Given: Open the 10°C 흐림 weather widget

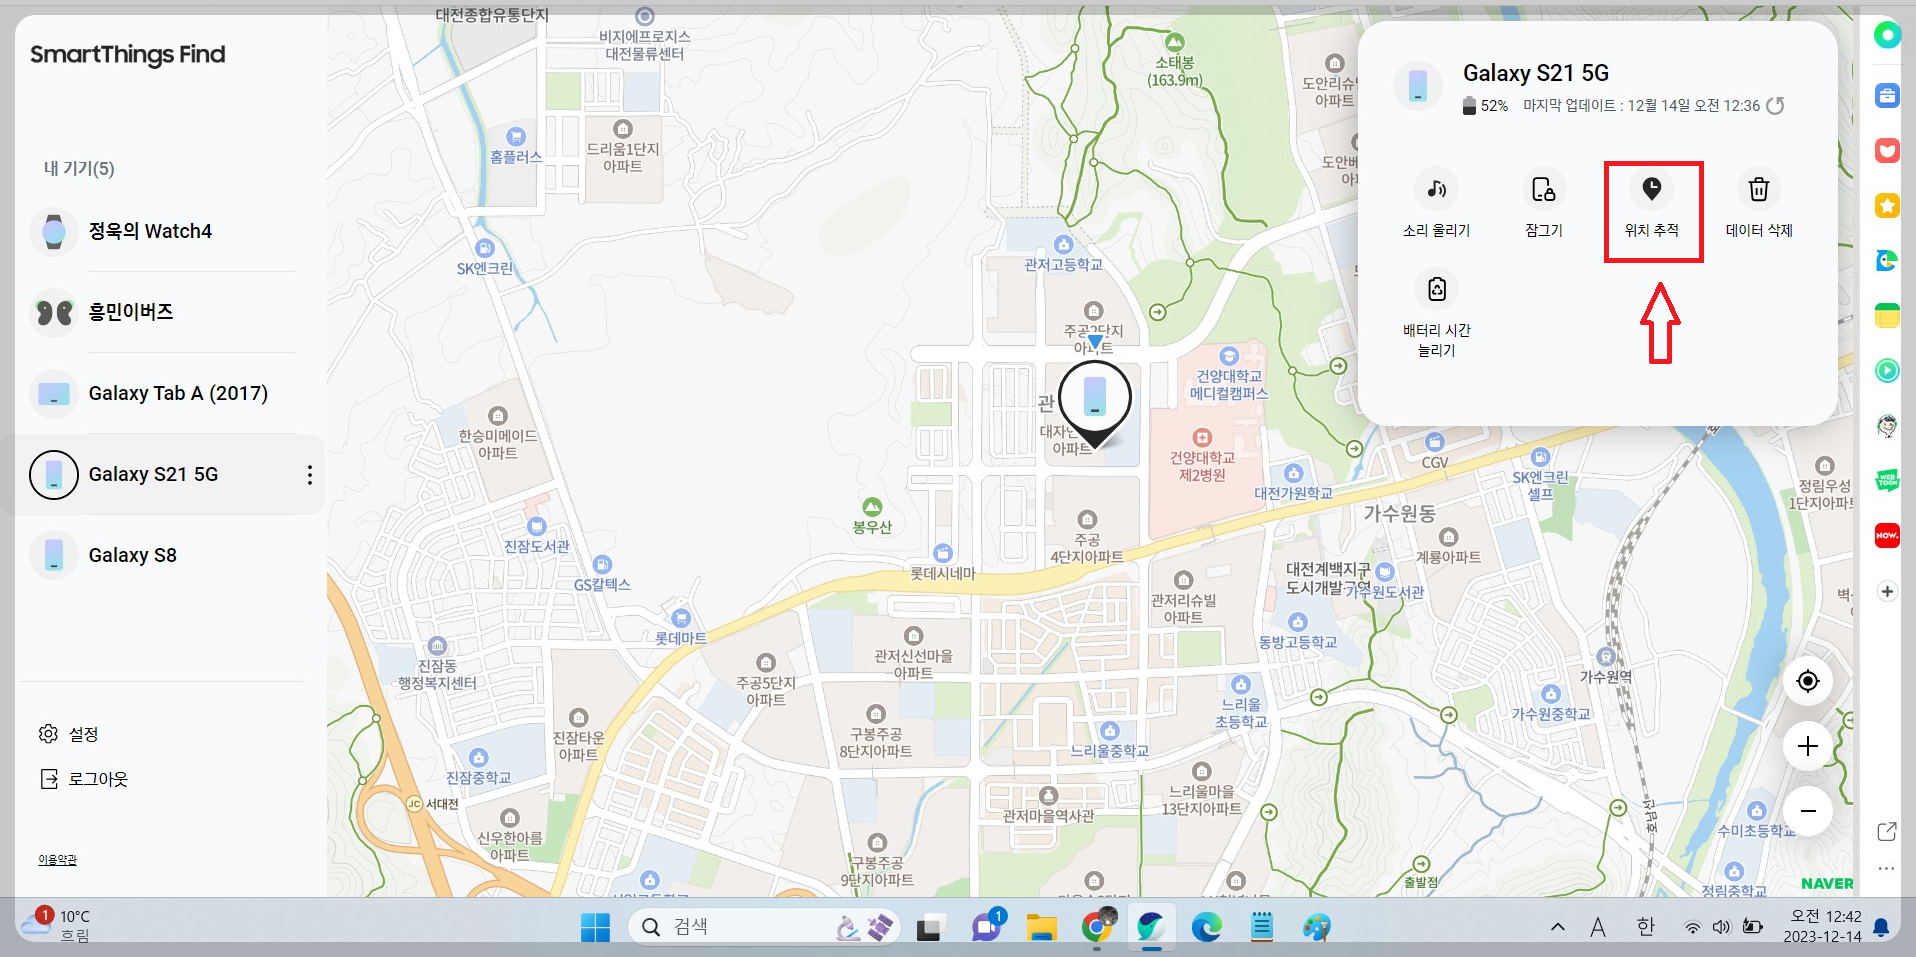Looking at the screenshot, I should pyautogui.click(x=55, y=926).
